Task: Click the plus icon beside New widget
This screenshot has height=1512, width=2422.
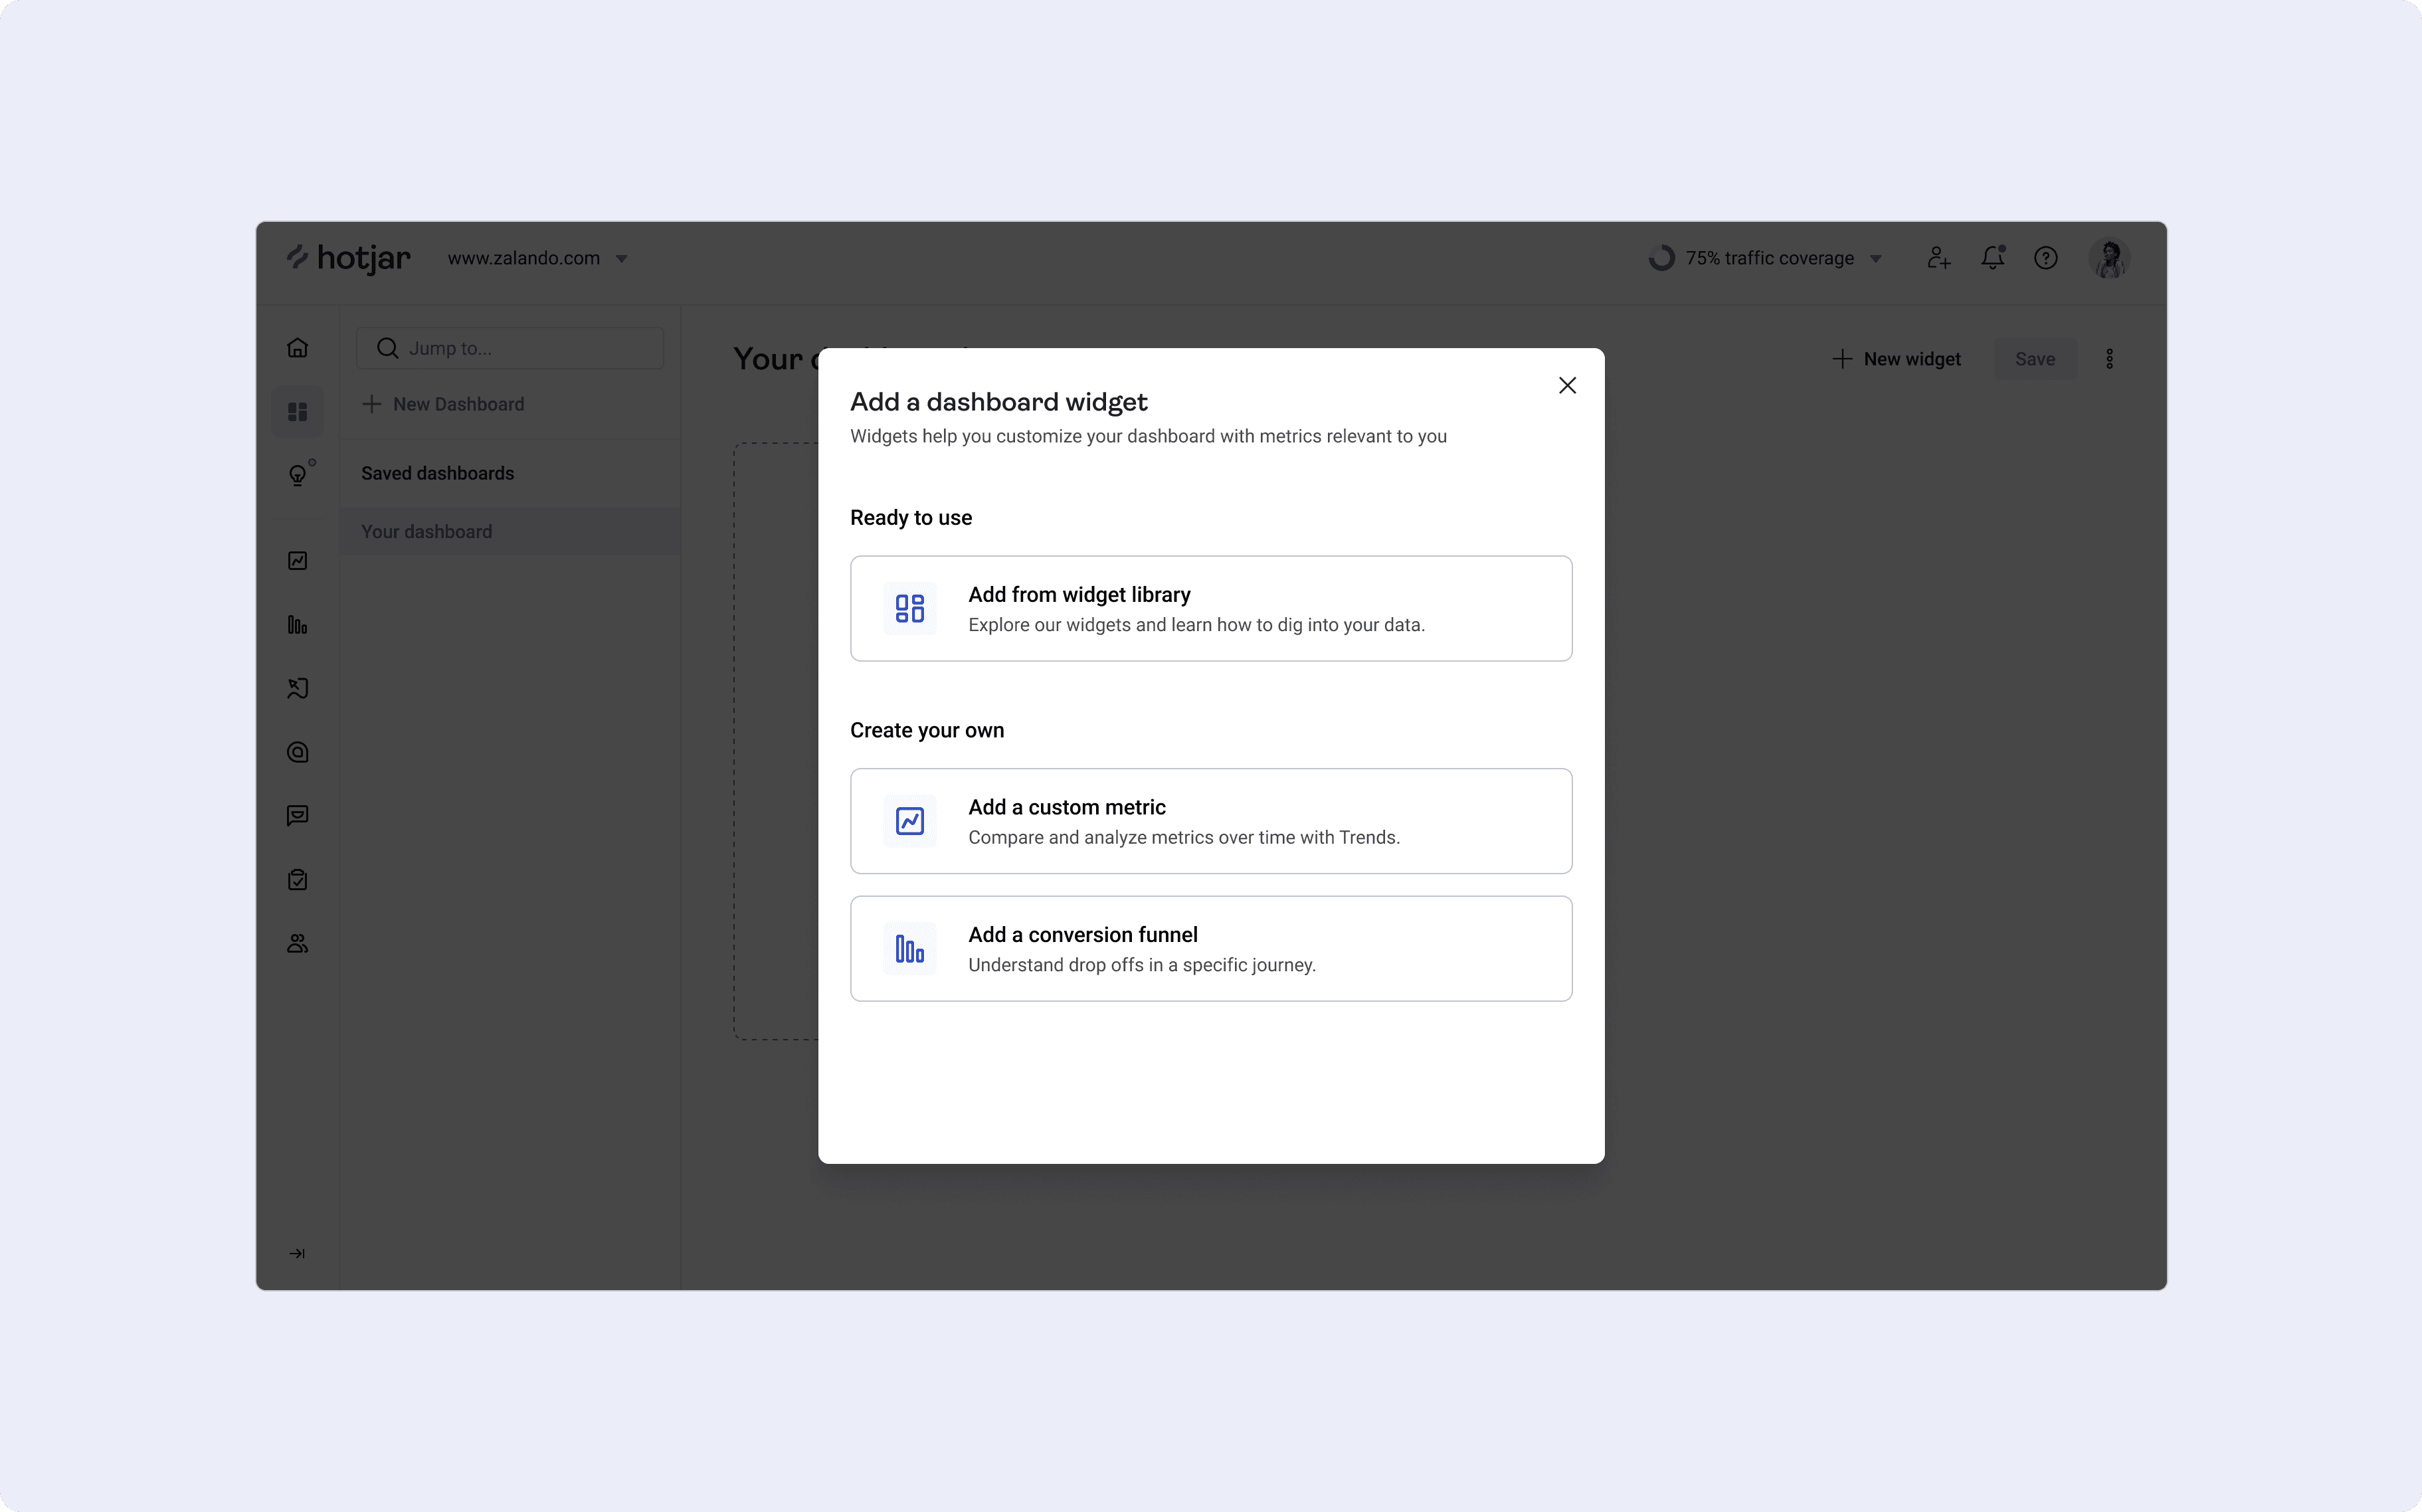Action: click(1842, 359)
